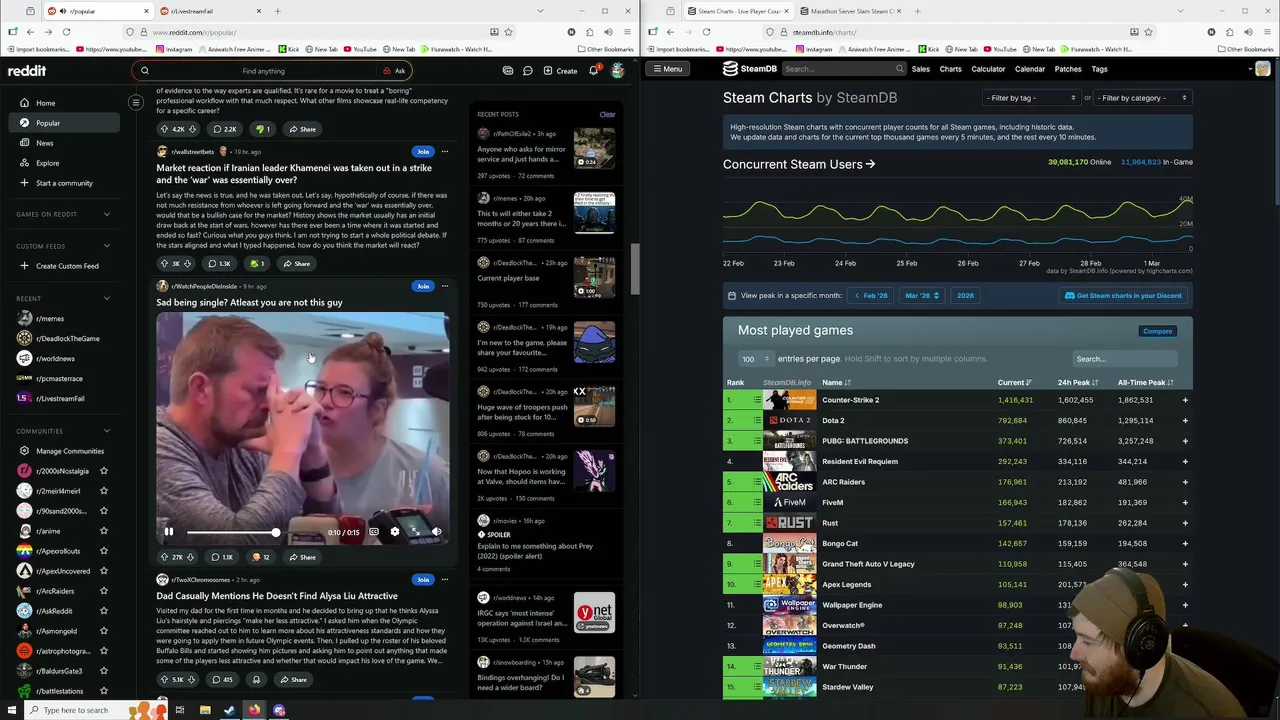Open the SteamDB Menu button

[666, 69]
